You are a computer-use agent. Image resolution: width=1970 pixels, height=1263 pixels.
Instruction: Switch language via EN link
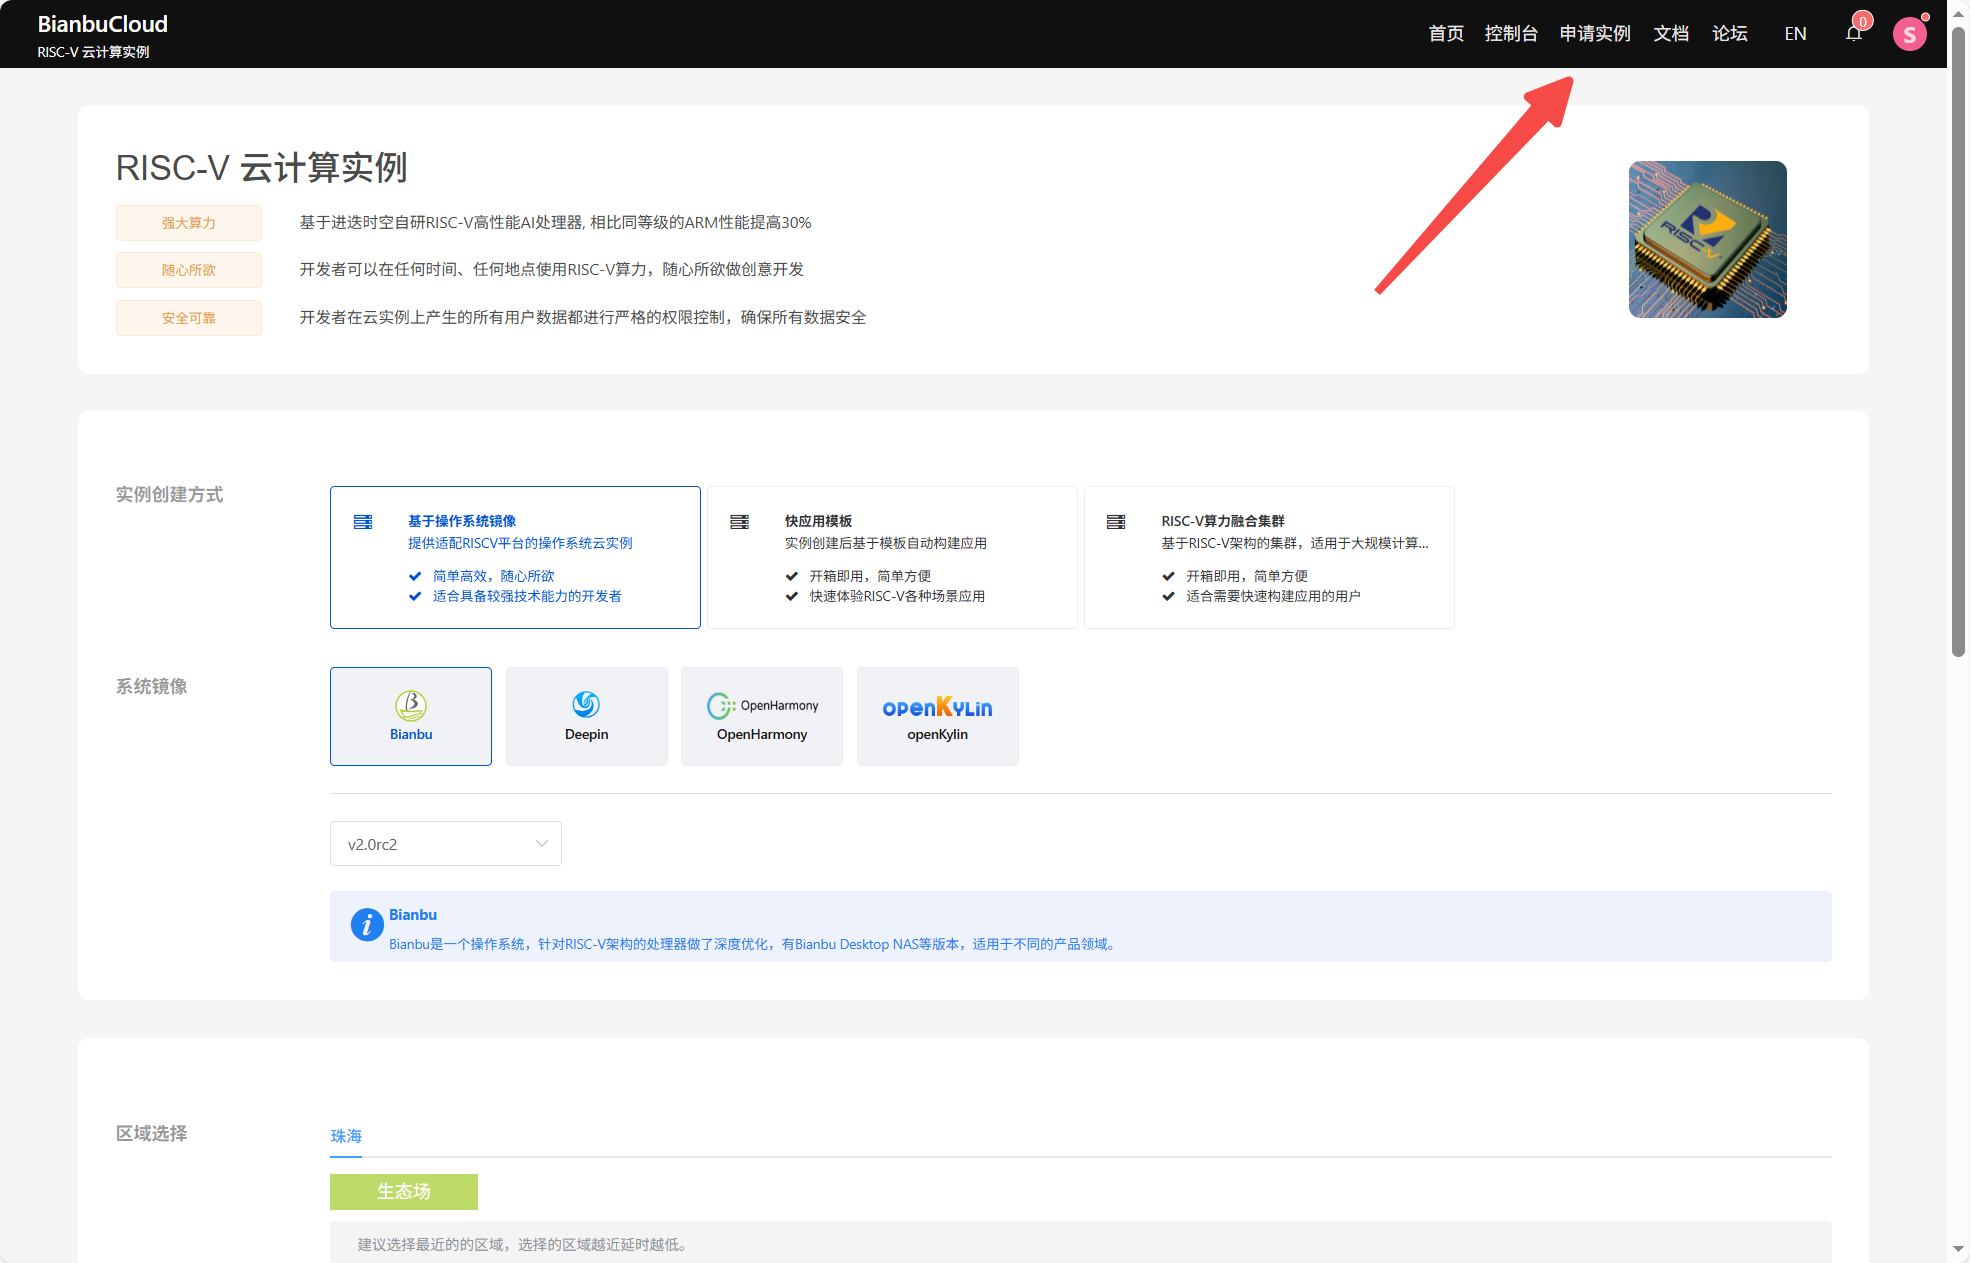[x=1795, y=34]
